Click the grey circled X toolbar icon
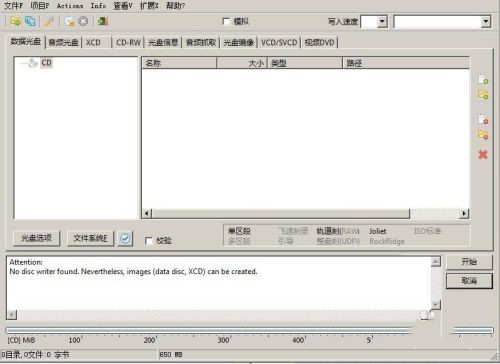 (x=83, y=21)
